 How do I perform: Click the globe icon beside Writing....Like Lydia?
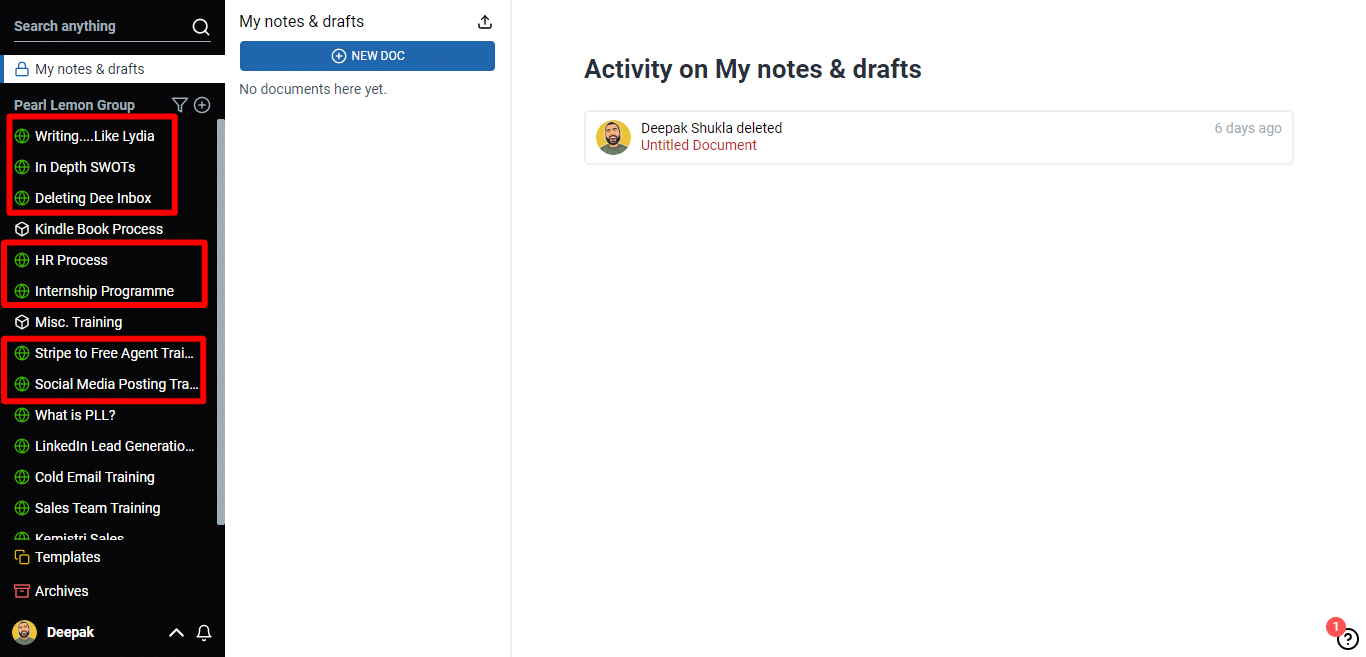22,136
